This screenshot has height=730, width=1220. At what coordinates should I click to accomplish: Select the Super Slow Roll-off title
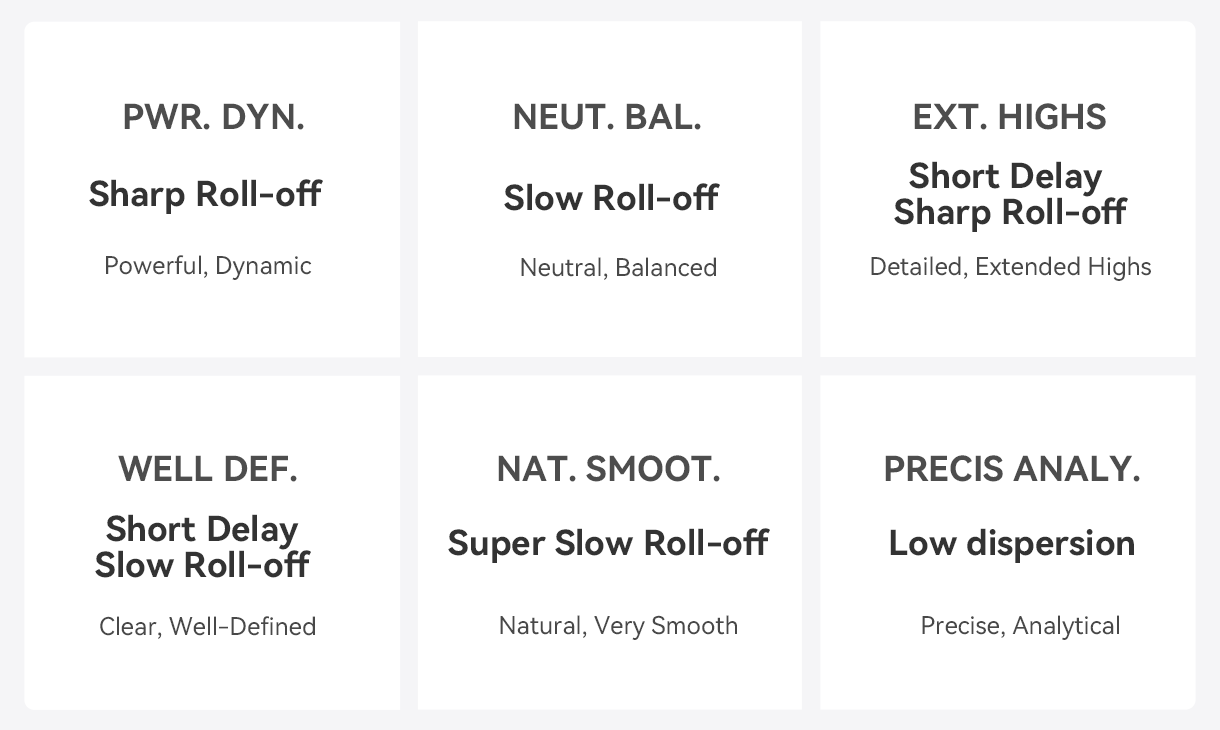click(x=608, y=543)
